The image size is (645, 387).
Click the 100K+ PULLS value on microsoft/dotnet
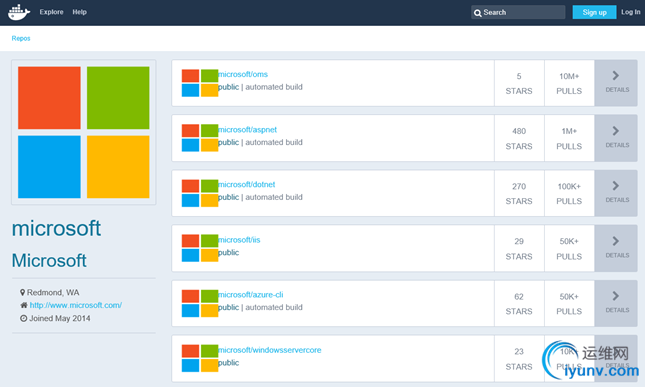coord(569,194)
